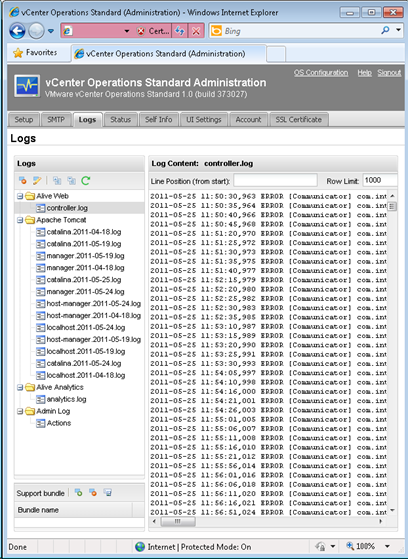Screen dimensions: 408x559
Task: Click the Line Position input field
Action: [275, 180]
